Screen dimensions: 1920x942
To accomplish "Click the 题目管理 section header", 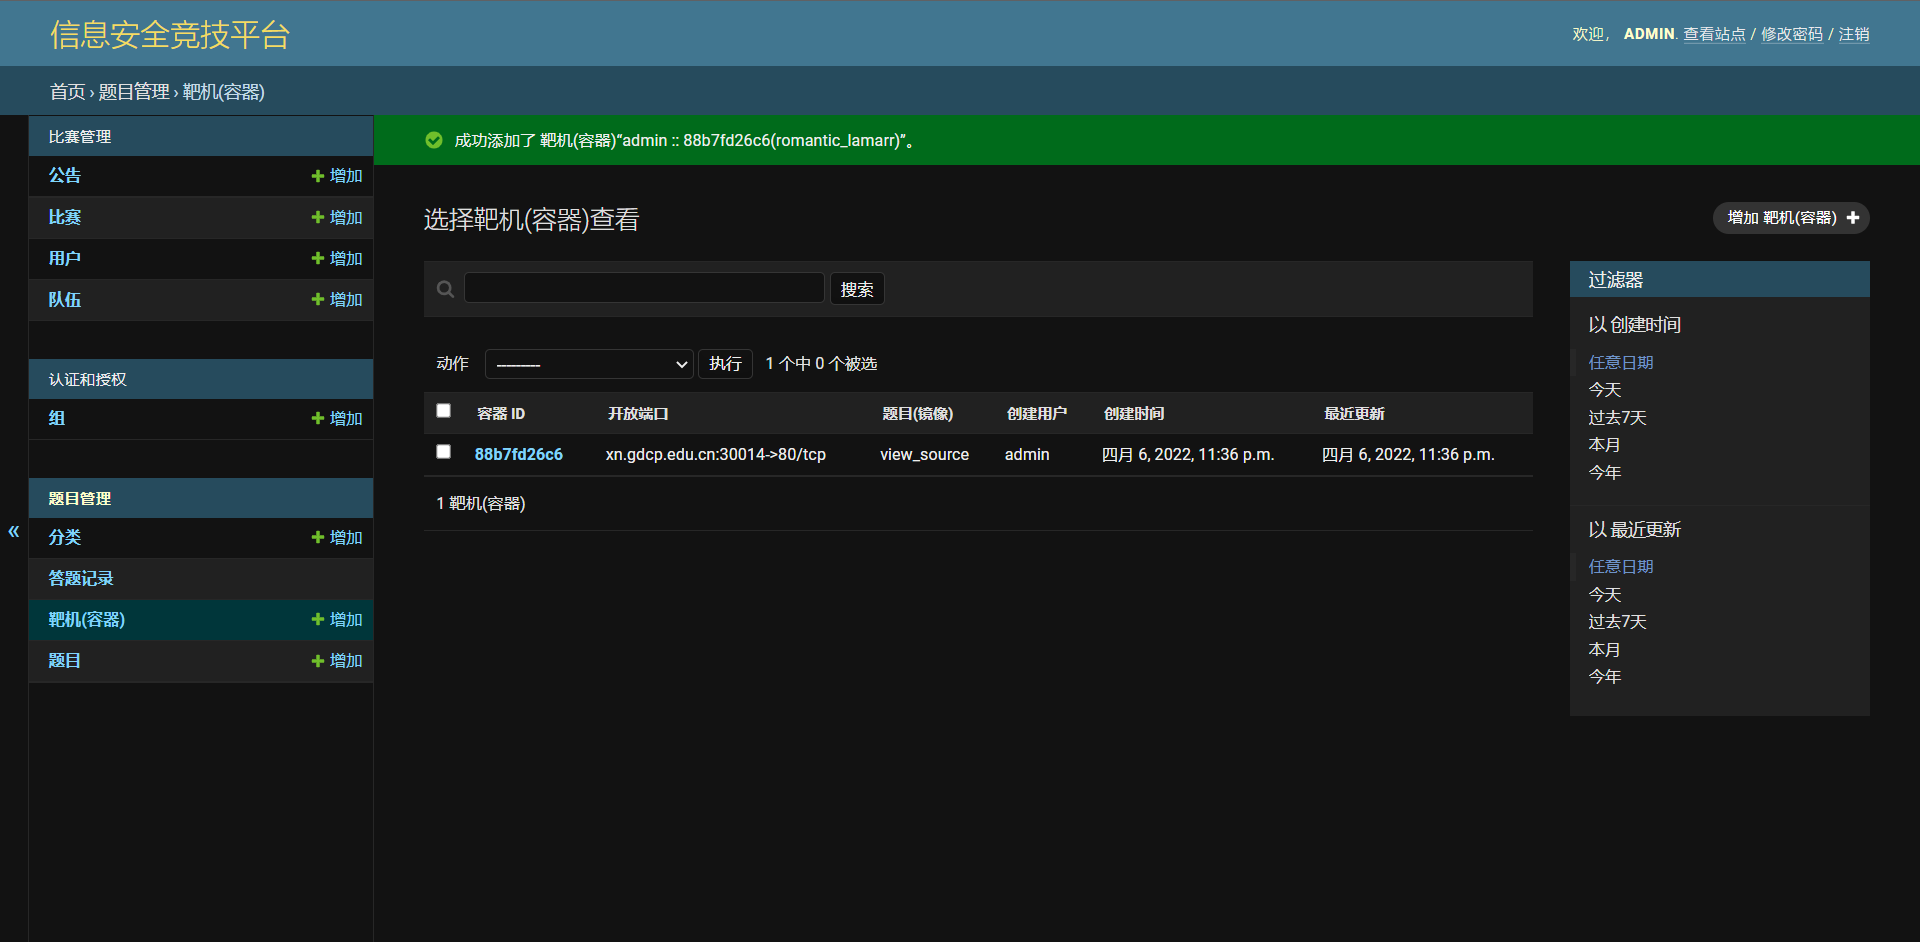I will click(x=80, y=499).
